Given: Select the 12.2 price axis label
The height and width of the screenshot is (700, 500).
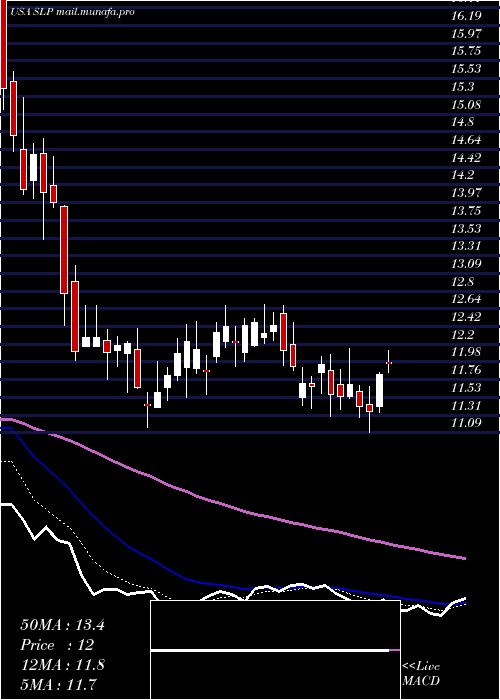Looking at the screenshot, I should (x=463, y=335).
